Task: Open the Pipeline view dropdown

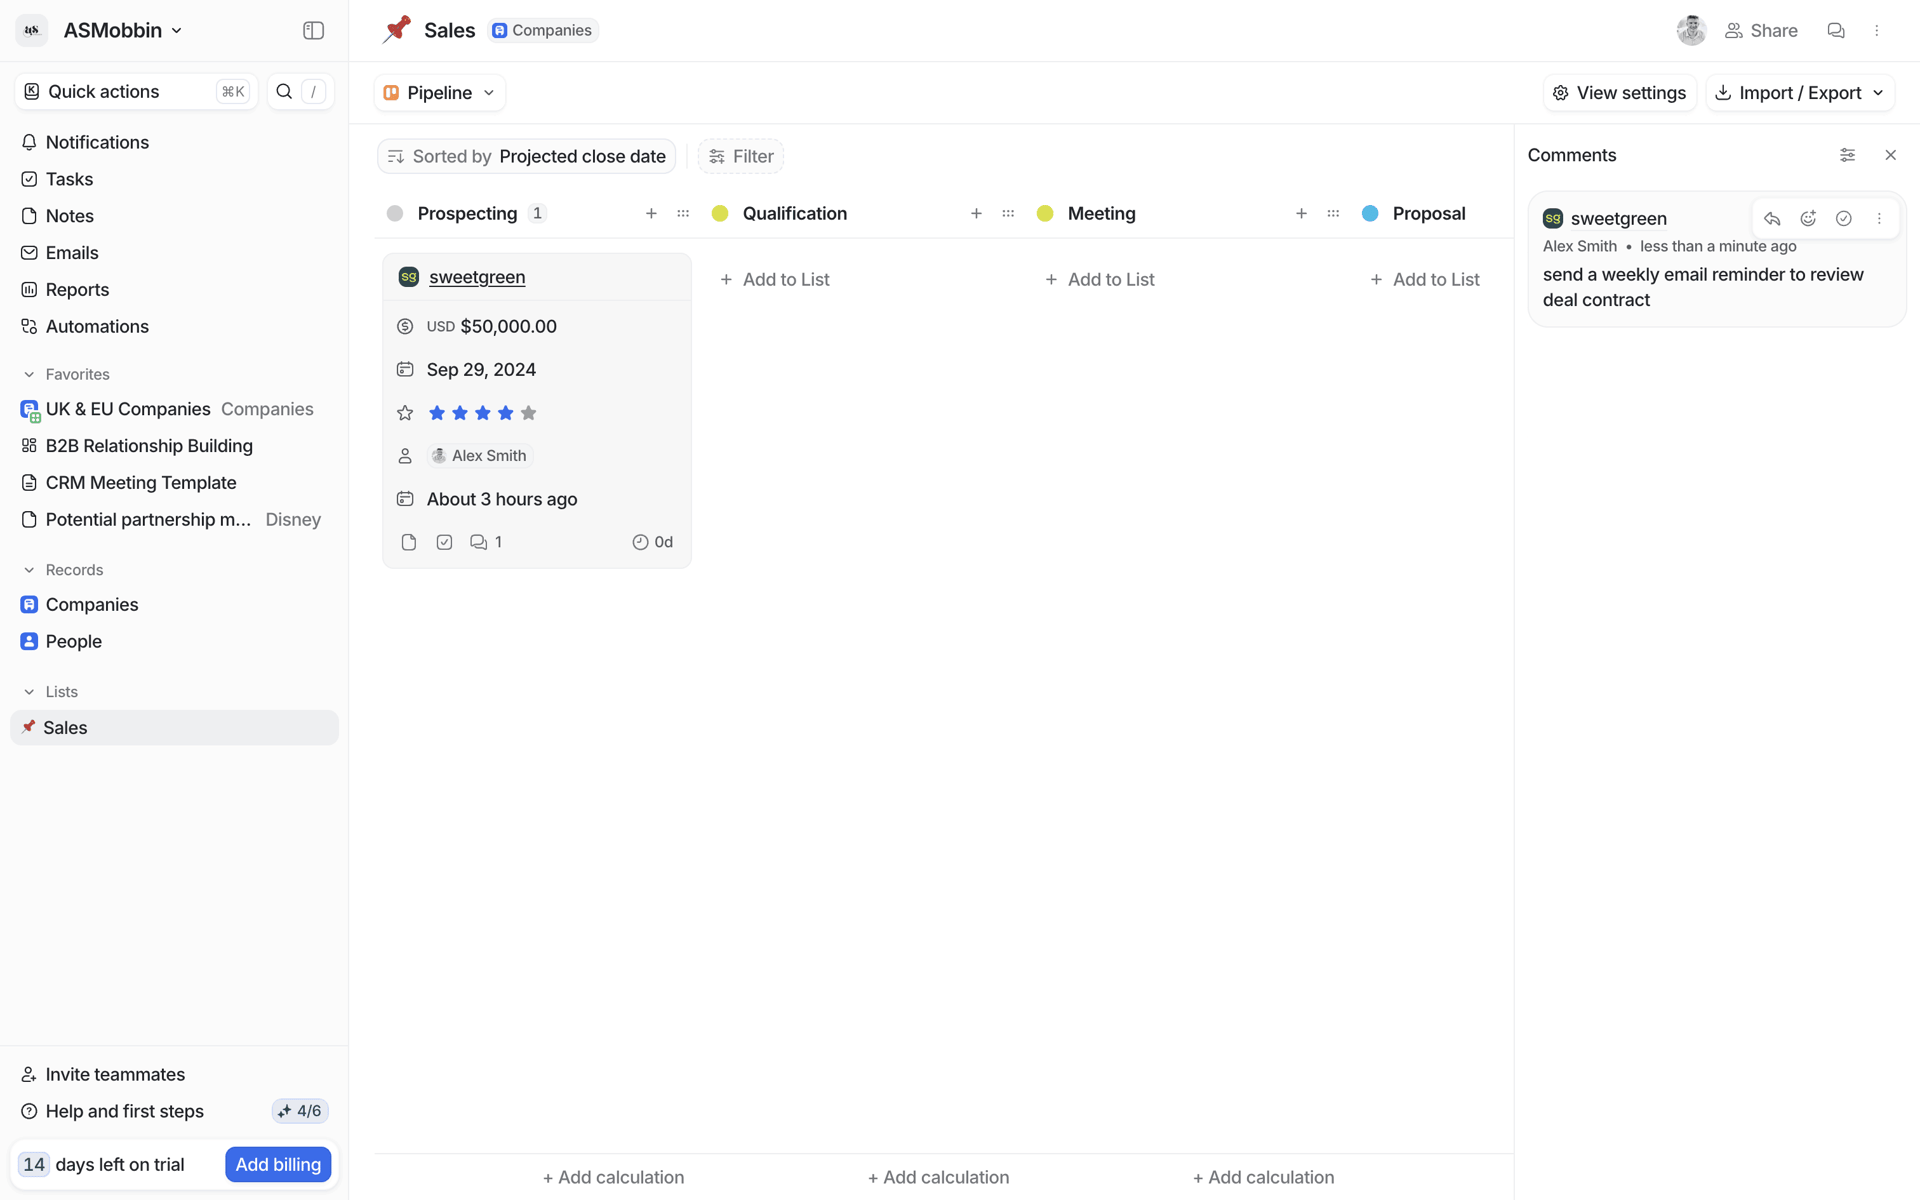Action: point(440,93)
